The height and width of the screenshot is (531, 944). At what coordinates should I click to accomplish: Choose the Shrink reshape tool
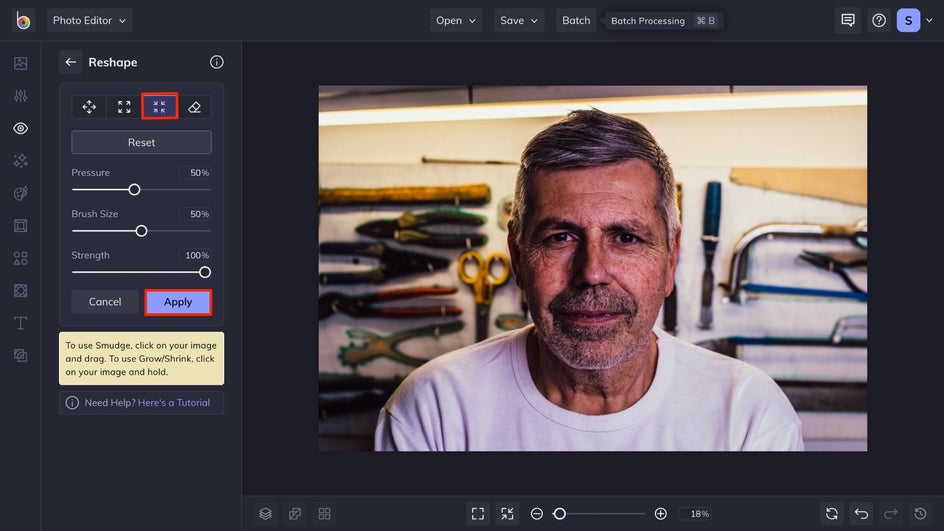click(159, 107)
